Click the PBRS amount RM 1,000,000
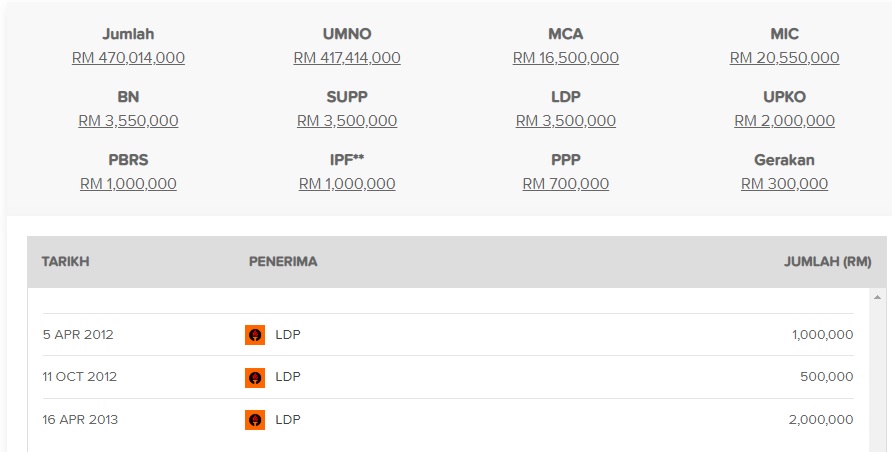This screenshot has height=452, width=892. (x=128, y=184)
